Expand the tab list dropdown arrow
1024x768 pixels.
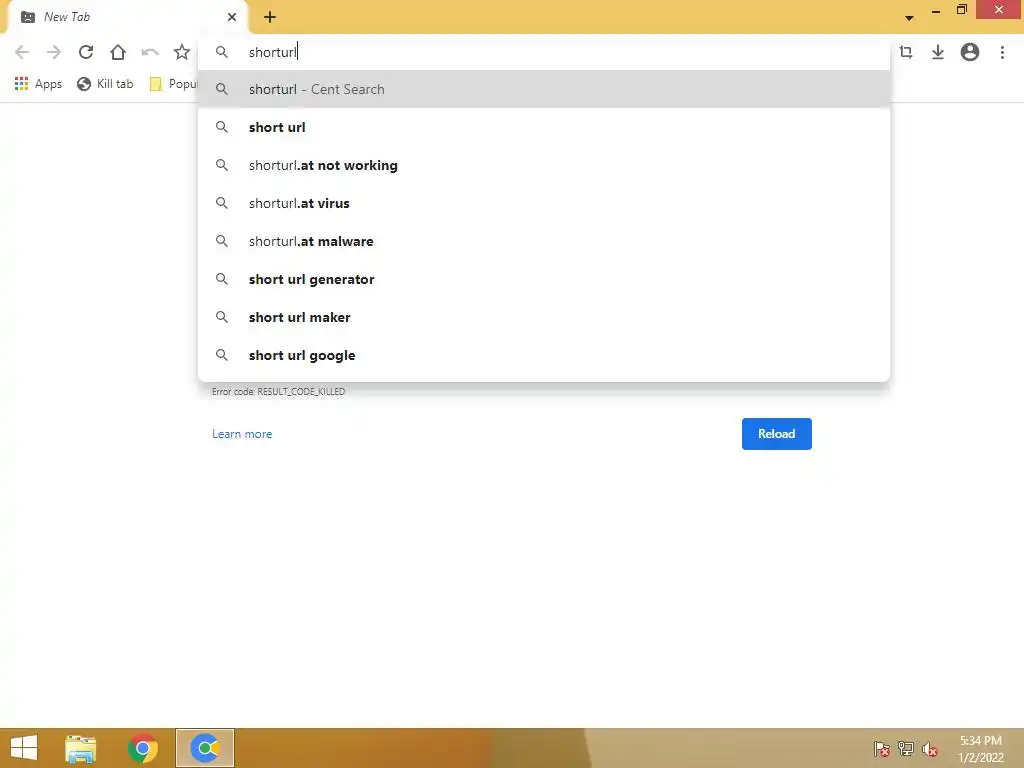[x=909, y=18]
